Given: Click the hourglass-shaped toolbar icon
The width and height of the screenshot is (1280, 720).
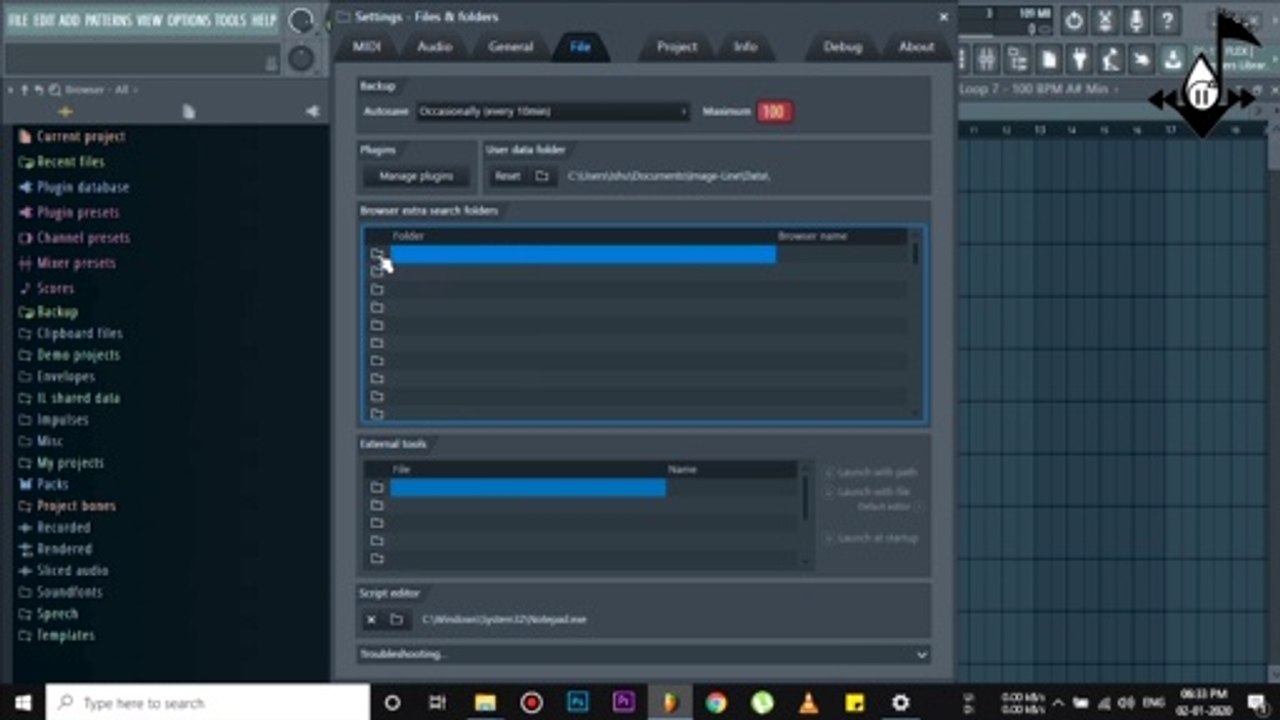Looking at the screenshot, I should [1105, 20].
